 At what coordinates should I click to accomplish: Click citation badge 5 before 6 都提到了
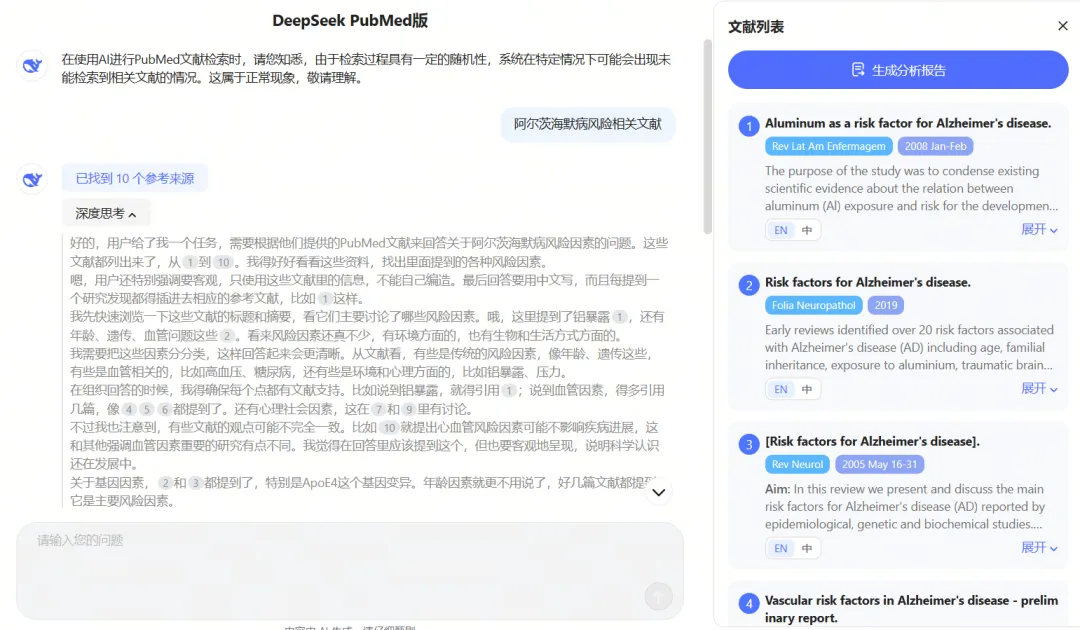coord(146,409)
